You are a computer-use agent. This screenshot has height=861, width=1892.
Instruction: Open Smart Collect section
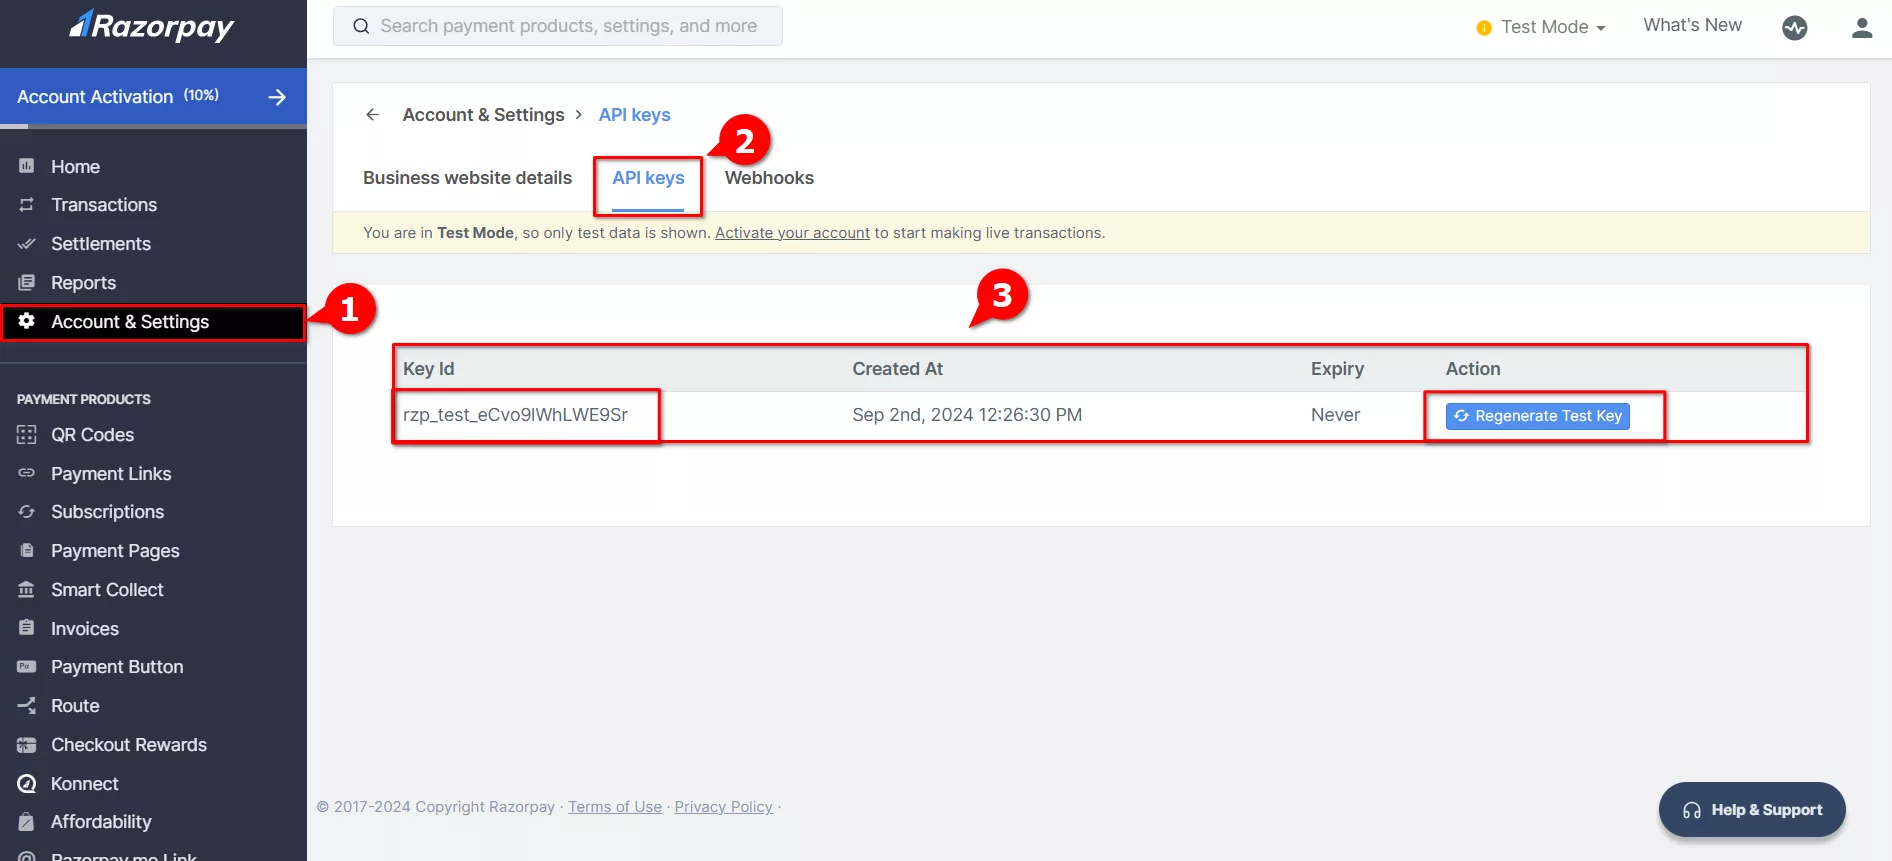[106, 590]
